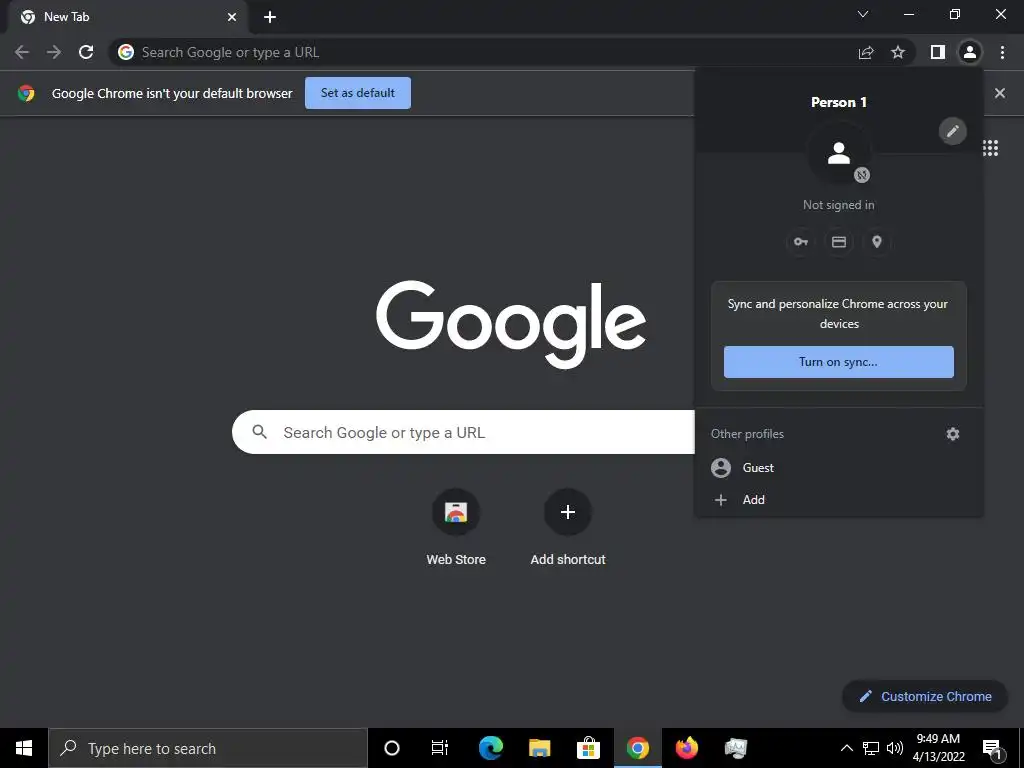Show hidden system tray icons
Viewport: 1024px width, 768px height.
[846, 748]
